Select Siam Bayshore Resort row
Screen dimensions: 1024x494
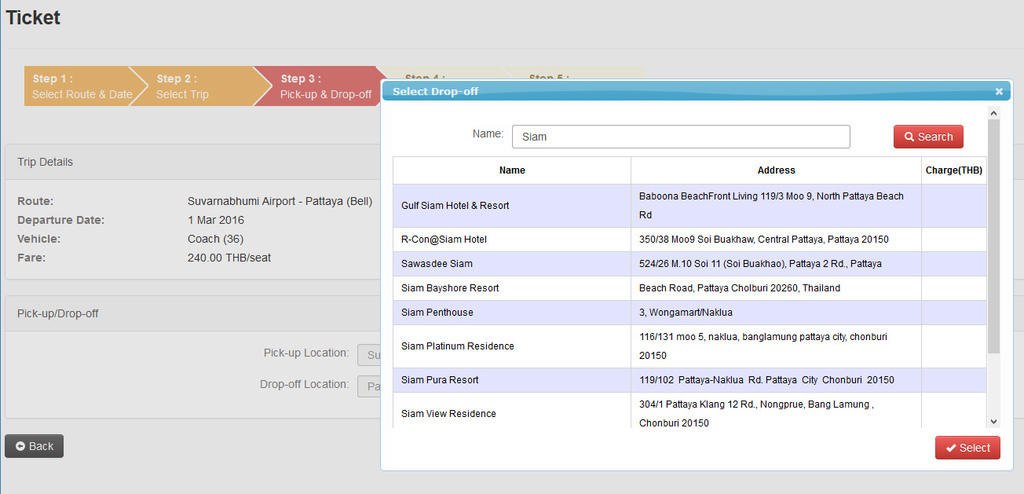(690, 288)
